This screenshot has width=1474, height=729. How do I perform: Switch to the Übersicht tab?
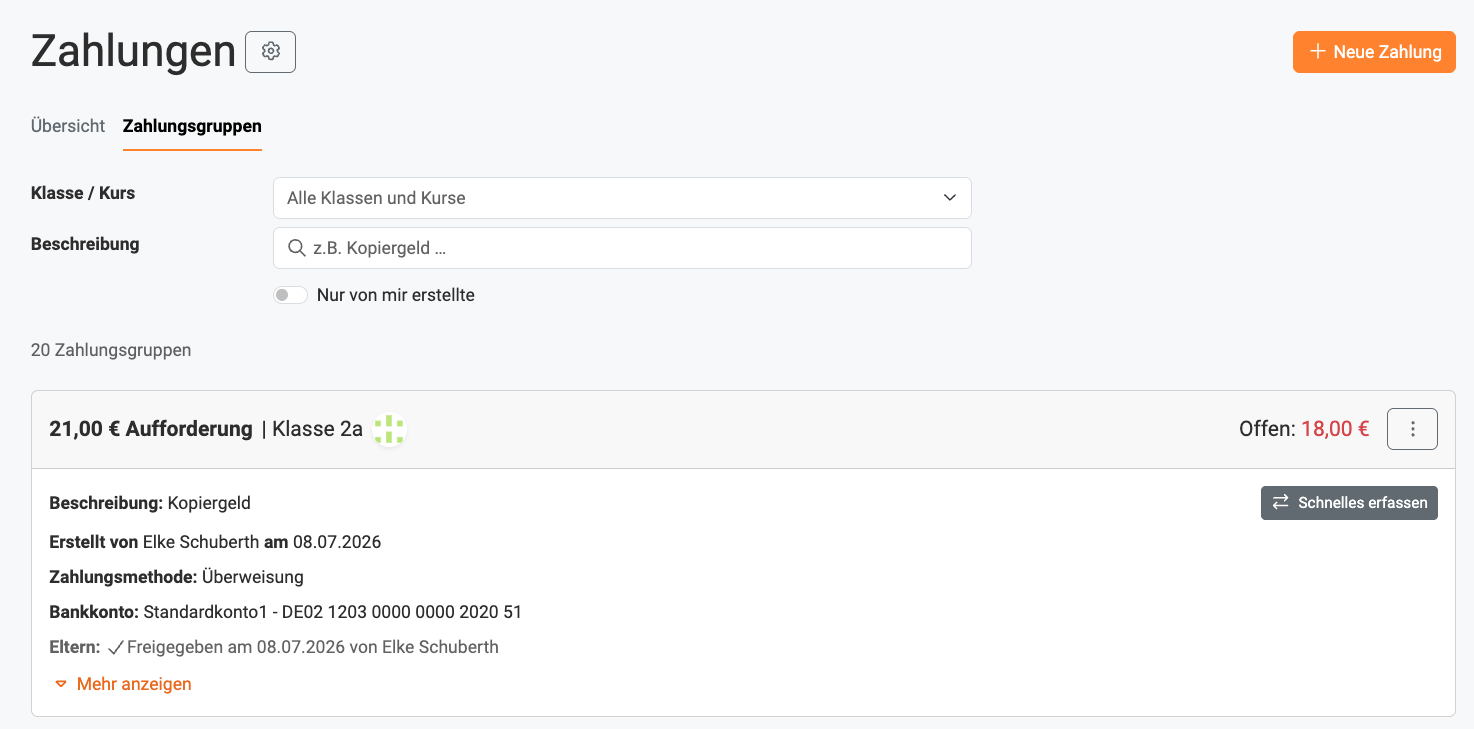(x=68, y=126)
